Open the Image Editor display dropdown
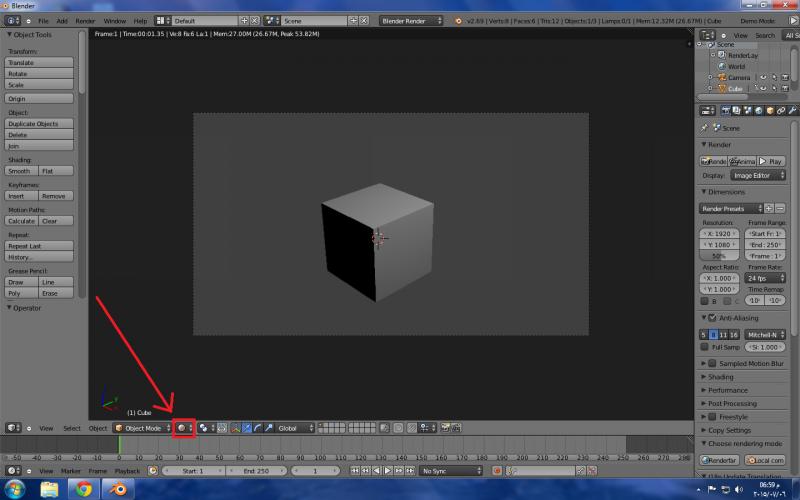Viewport: 800px width, 500px height. pyautogui.click(x=758, y=176)
